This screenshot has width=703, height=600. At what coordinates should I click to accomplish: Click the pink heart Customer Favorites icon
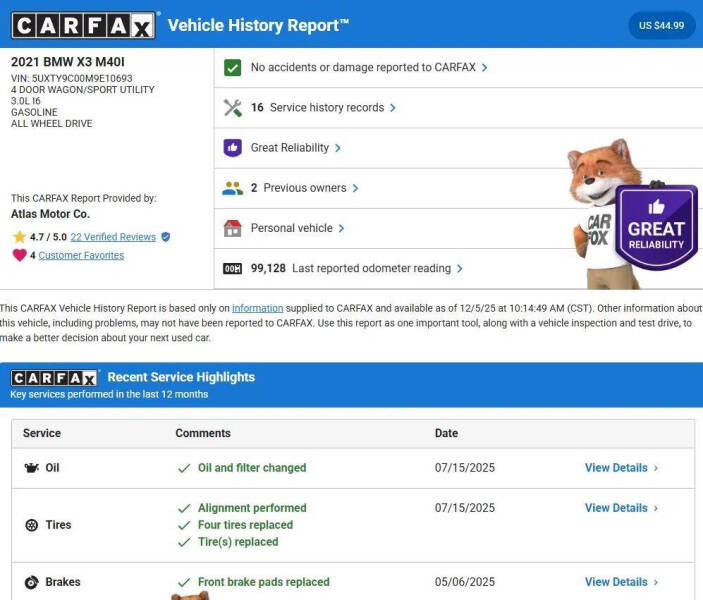pyautogui.click(x=19, y=255)
